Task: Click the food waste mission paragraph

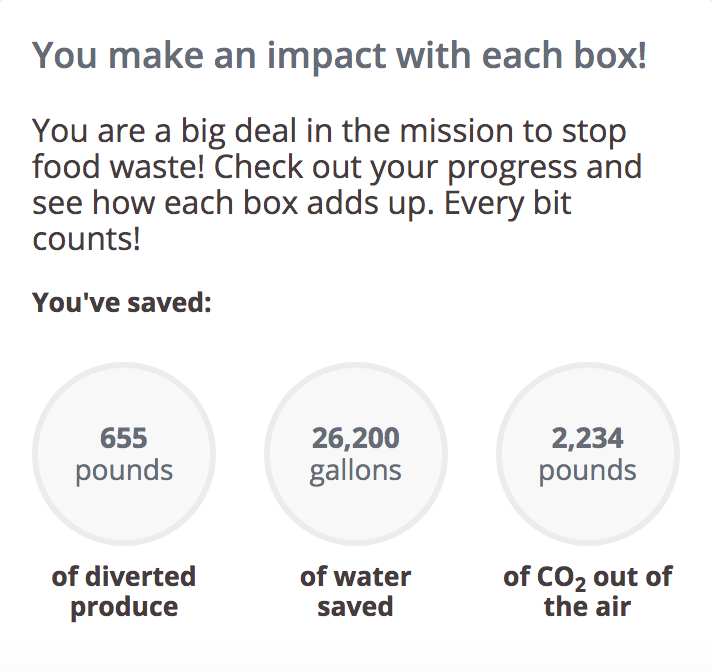Action: (x=337, y=185)
